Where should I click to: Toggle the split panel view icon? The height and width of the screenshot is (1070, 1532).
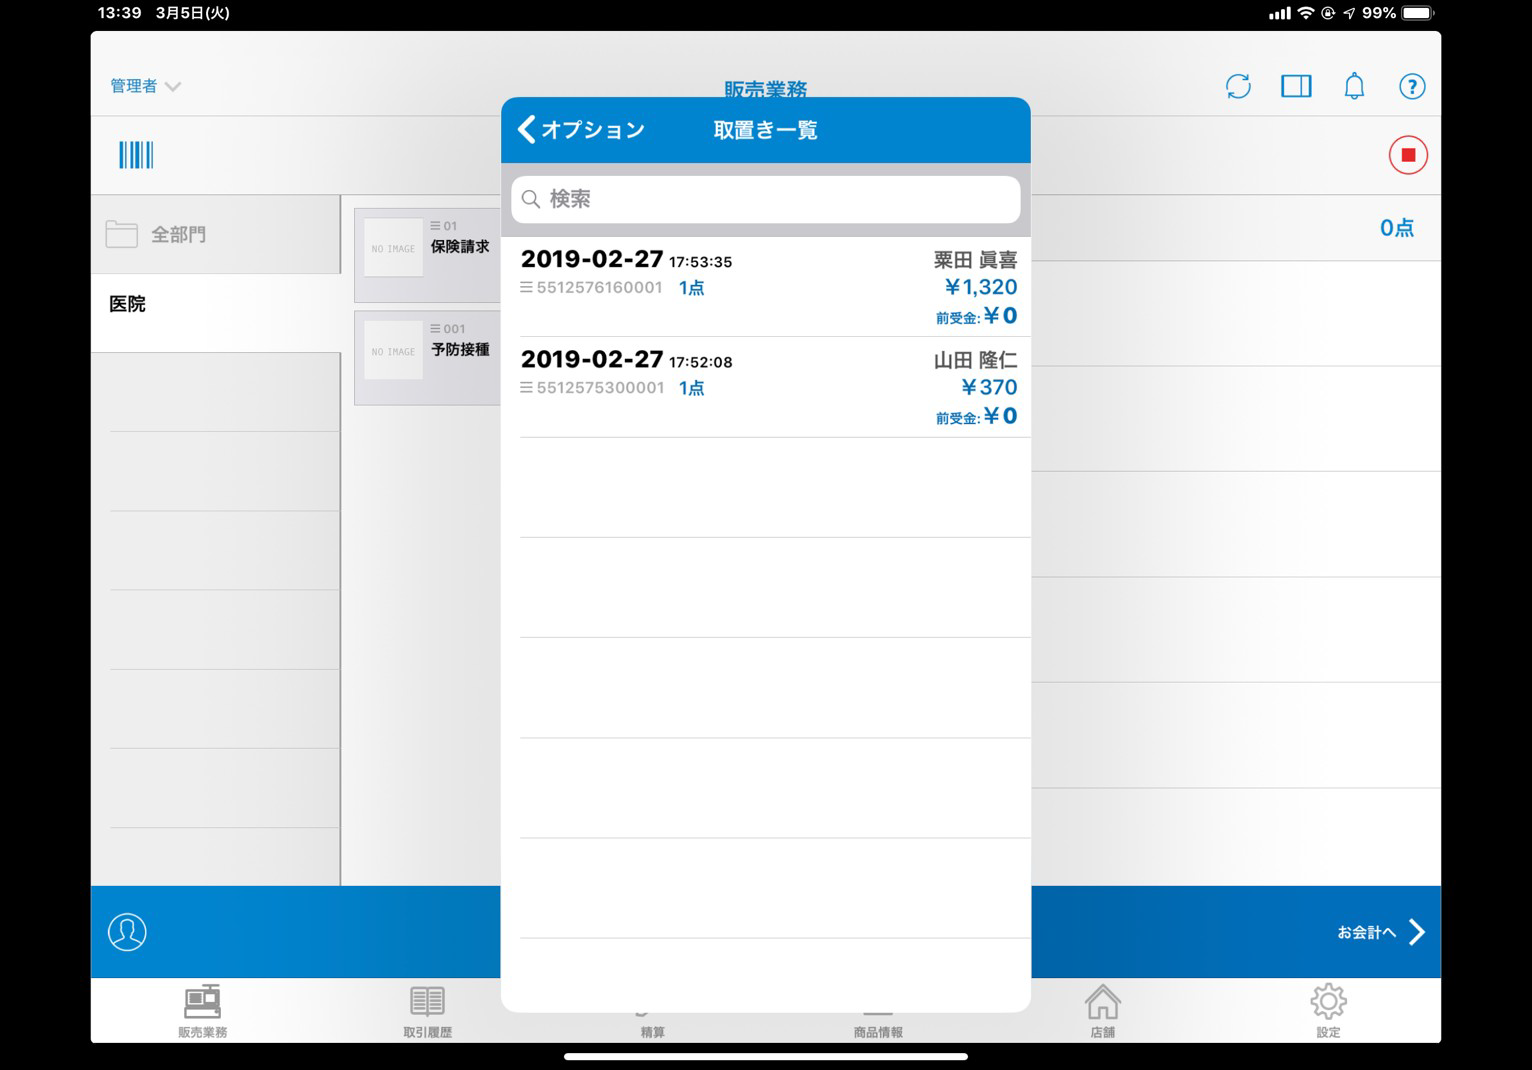point(1296,87)
